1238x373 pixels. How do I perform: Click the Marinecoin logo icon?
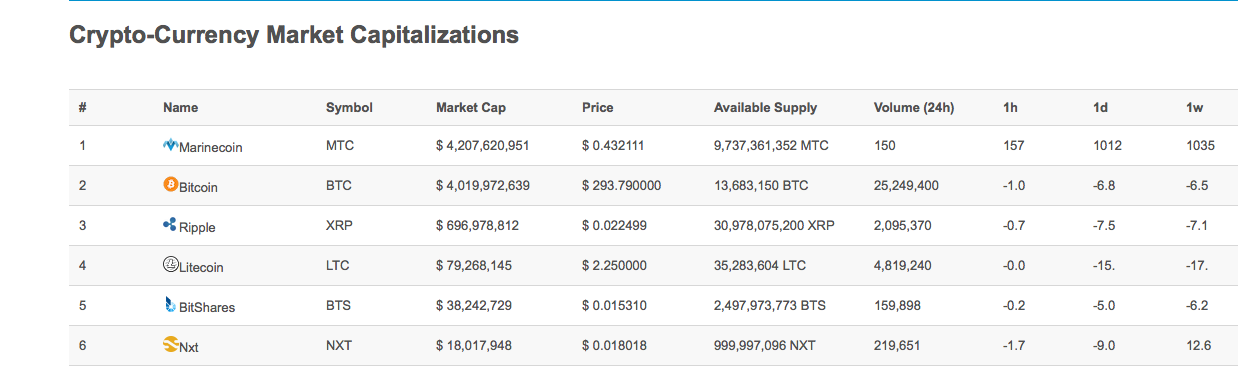pos(170,145)
